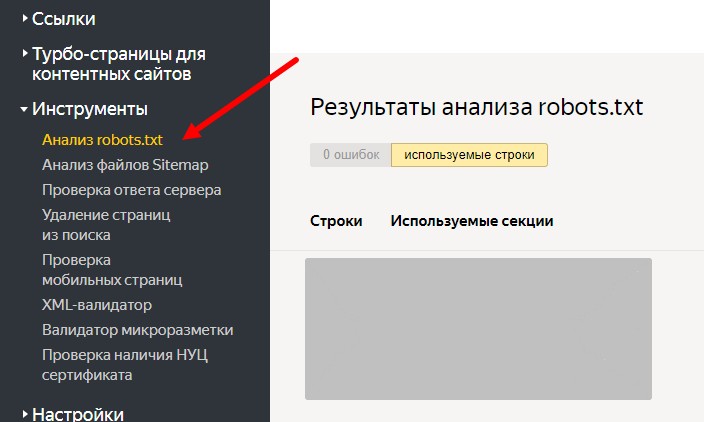704x422 pixels.
Task: Toggle the 0 ошибок filter
Action: click(x=350, y=156)
